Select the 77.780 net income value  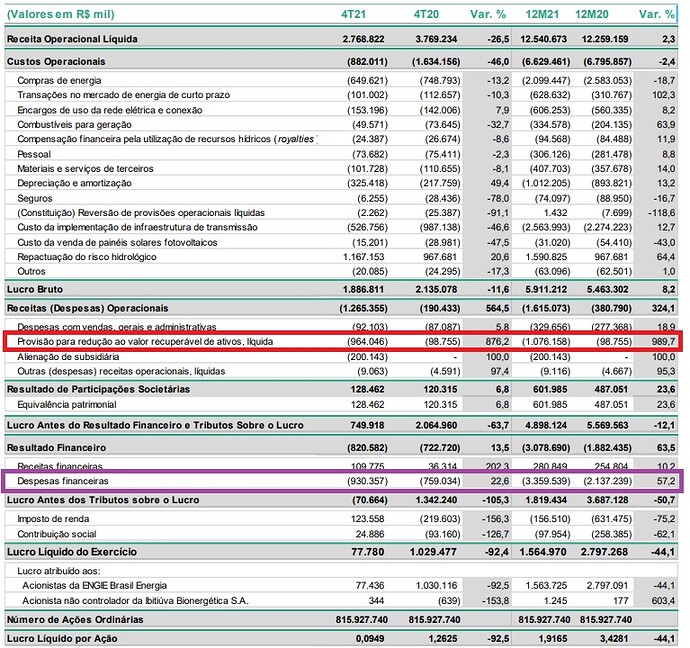point(368,552)
